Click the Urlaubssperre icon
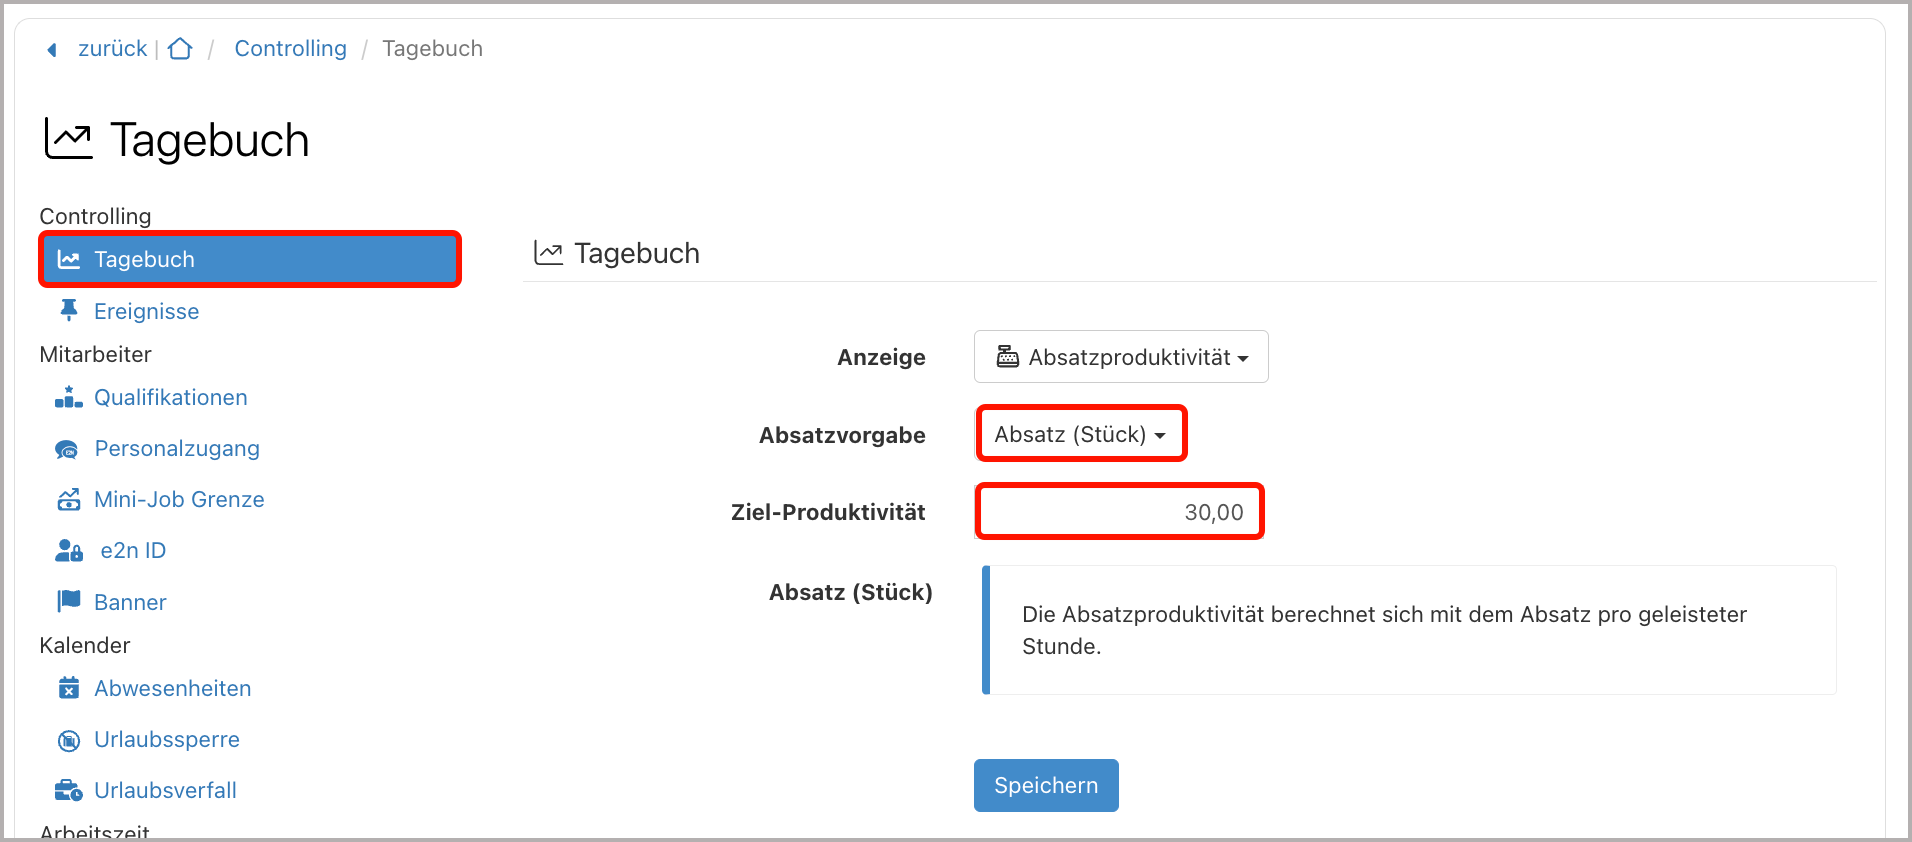 click(x=68, y=739)
